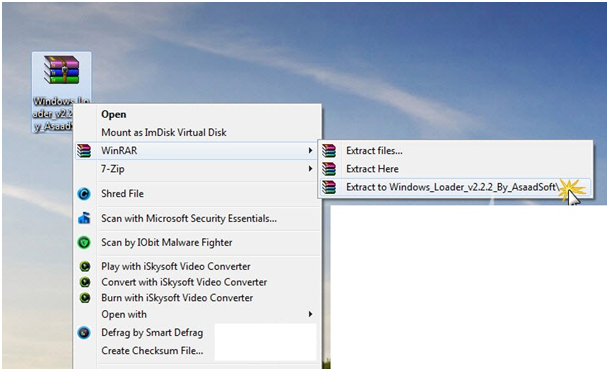This screenshot has width=609, height=371.
Task: Select Scan by IObit Malware Fighter
Action: pyautogui.click(x=167, y=242)
